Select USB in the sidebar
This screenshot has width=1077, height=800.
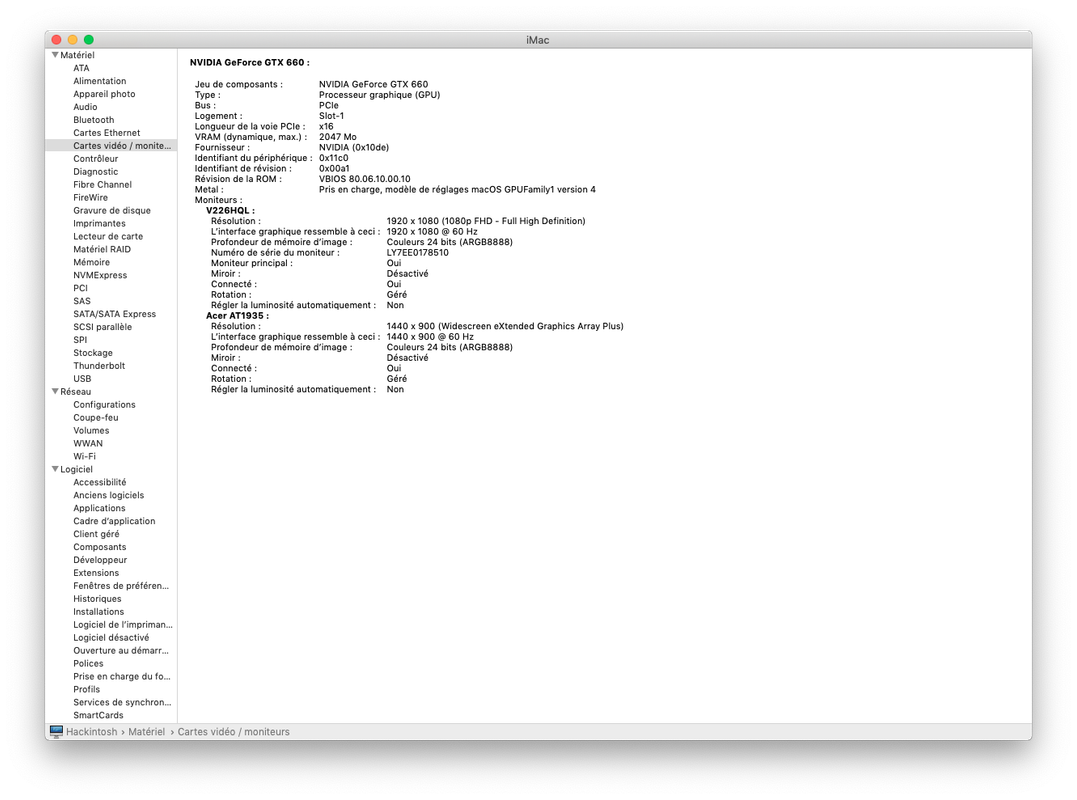pyautogui.click(x=82, y=379)
